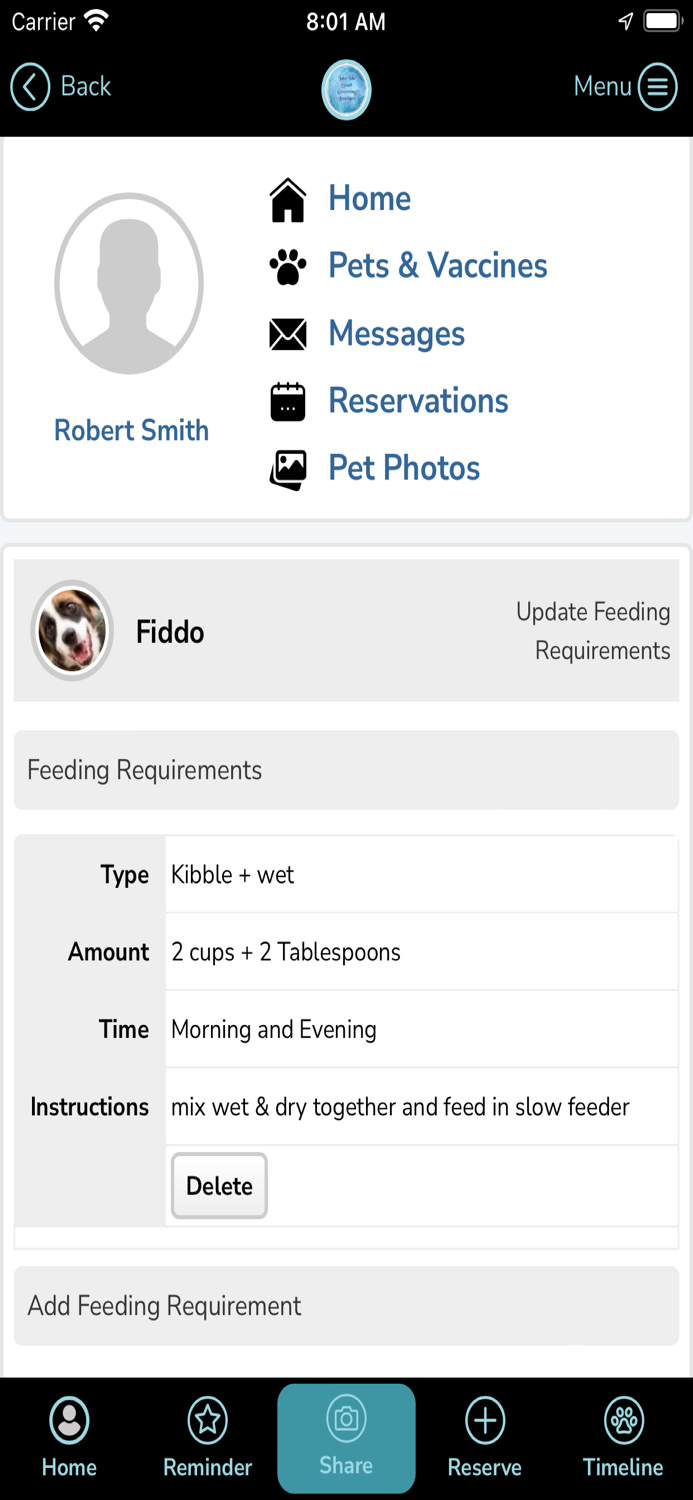Collapse the Feeding Requirements header
Screen dimensions: 693x1500
click(346, 770)
